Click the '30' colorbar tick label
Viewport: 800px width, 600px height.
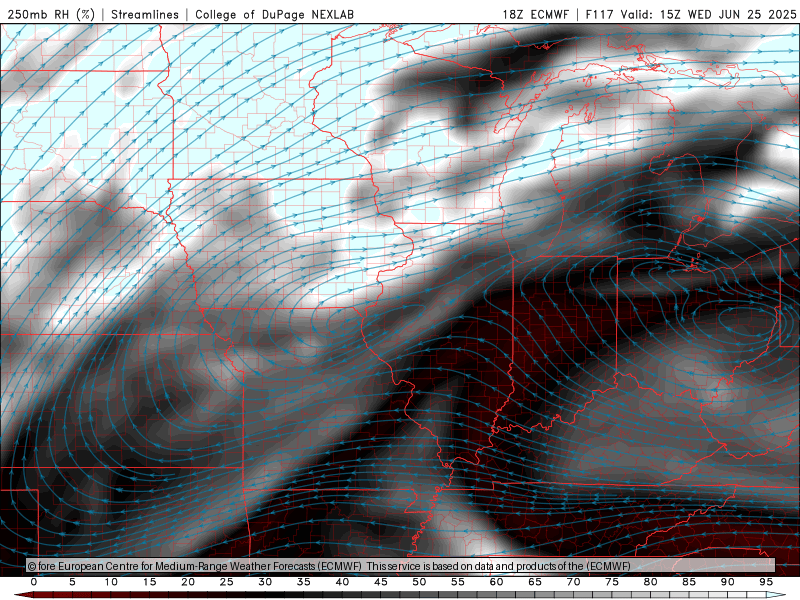tap(265, 582)
